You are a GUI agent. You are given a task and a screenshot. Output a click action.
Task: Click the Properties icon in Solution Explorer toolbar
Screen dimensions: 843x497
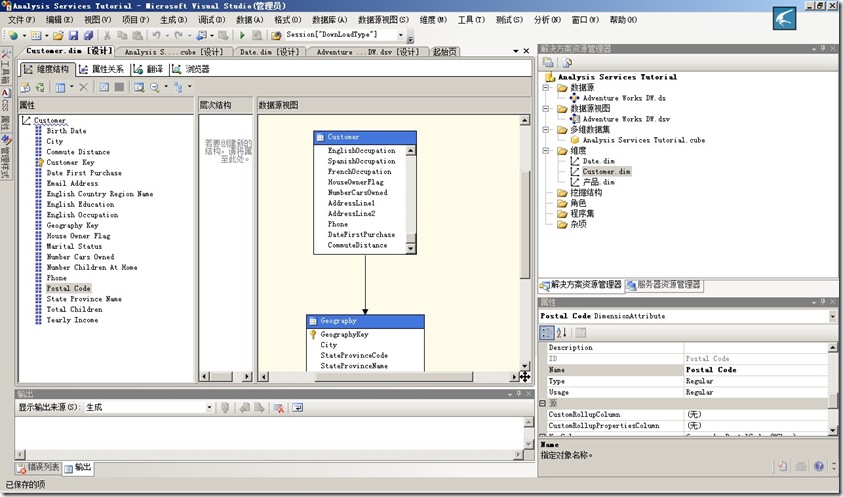click(548, 62)
